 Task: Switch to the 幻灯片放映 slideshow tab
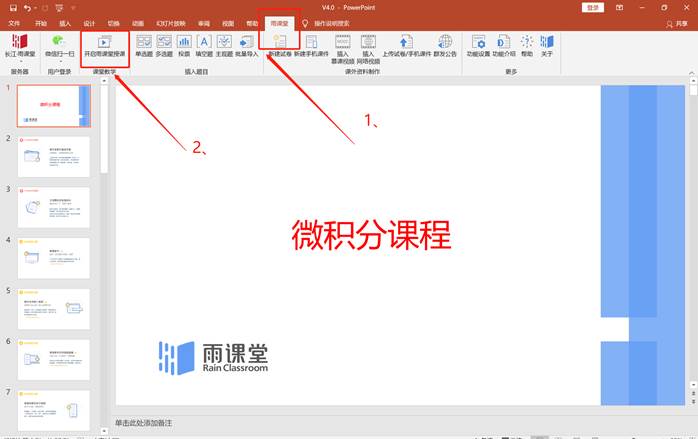(171, 23)
